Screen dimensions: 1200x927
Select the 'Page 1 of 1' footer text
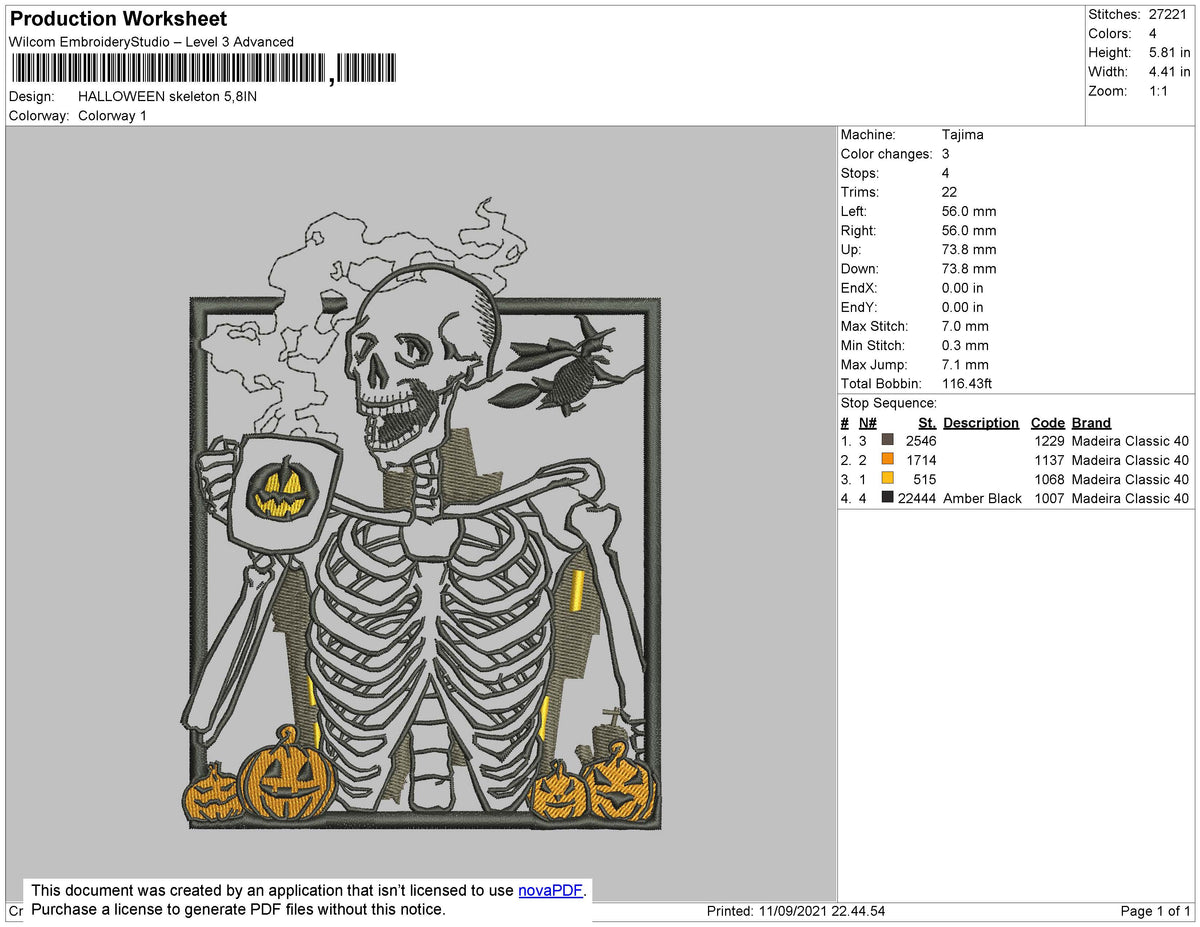click(1155, 911)
